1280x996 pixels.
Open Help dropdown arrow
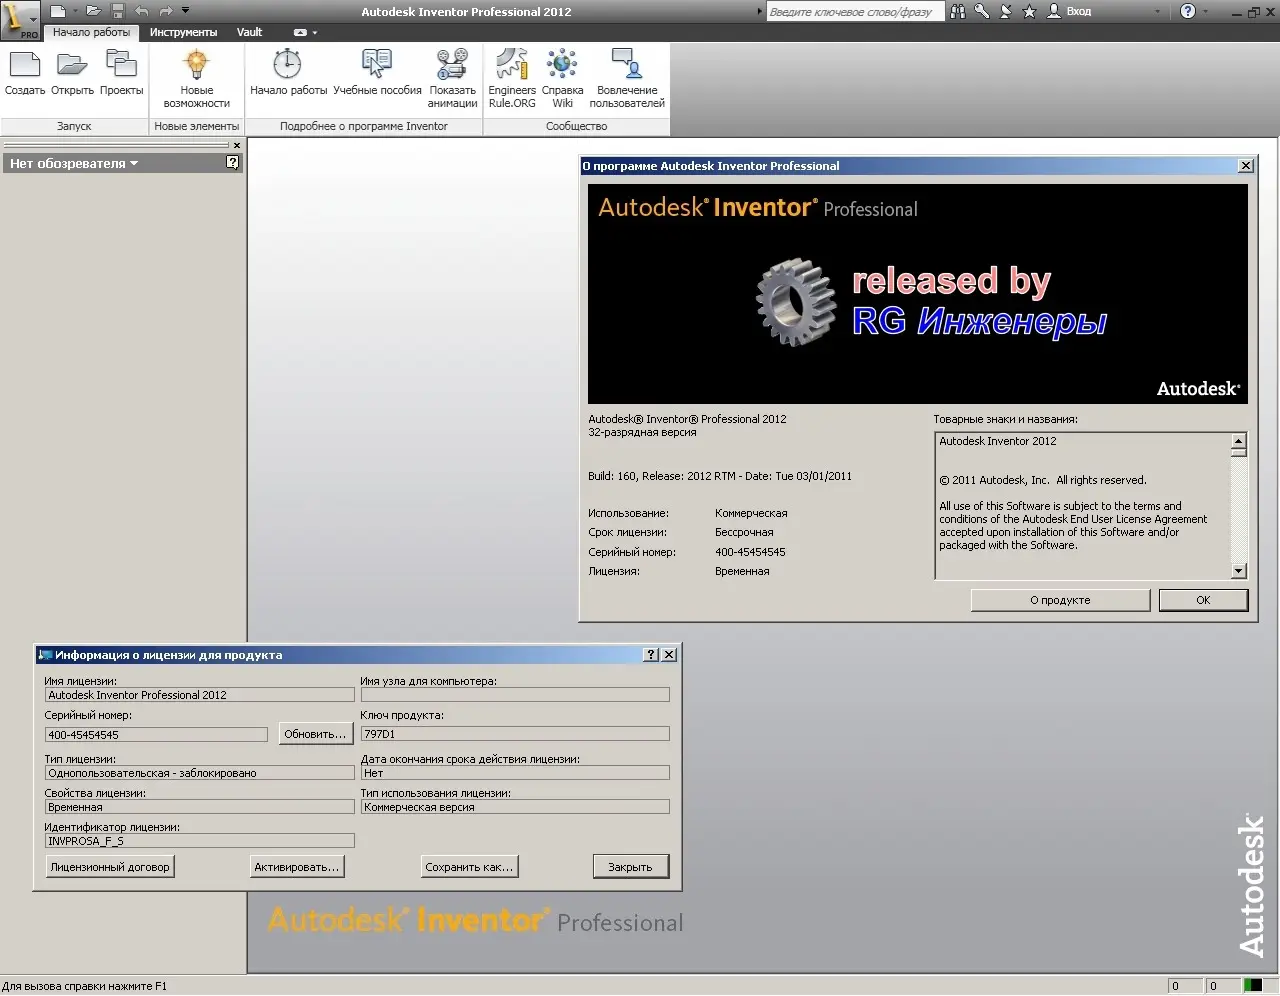1205,12
